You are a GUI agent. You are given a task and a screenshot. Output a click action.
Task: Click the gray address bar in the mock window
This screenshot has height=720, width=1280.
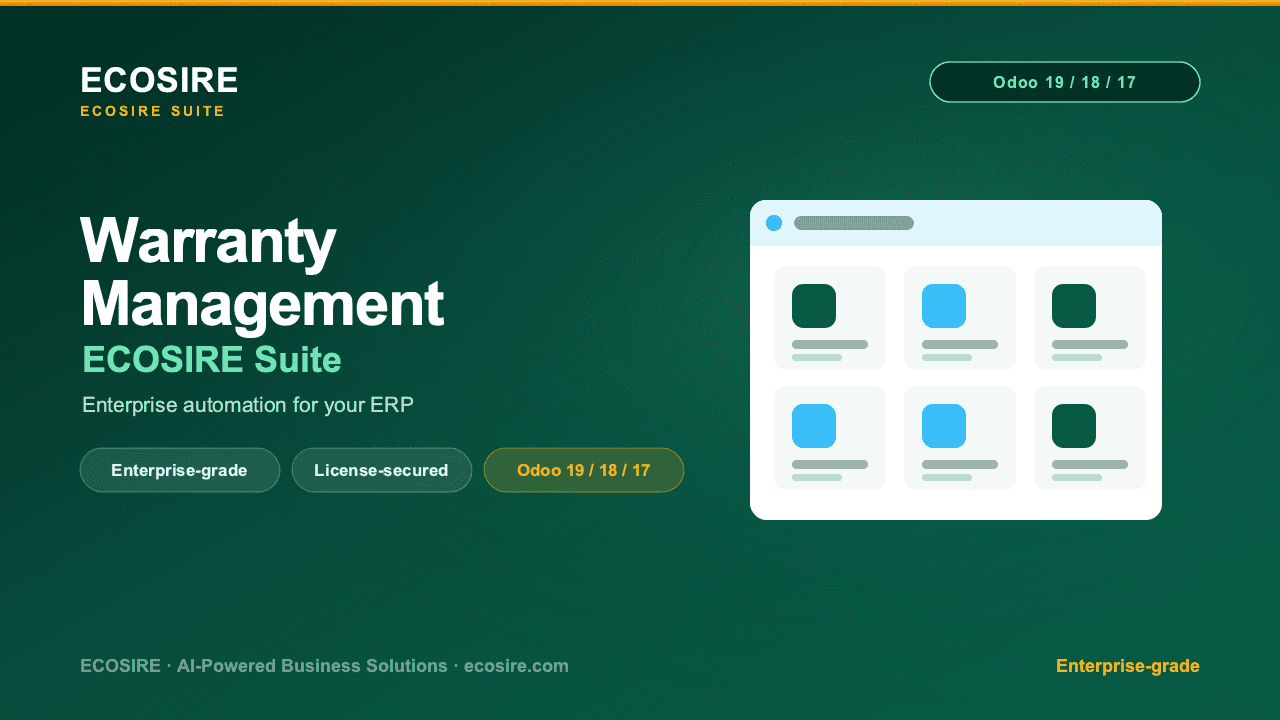point(854,223)
